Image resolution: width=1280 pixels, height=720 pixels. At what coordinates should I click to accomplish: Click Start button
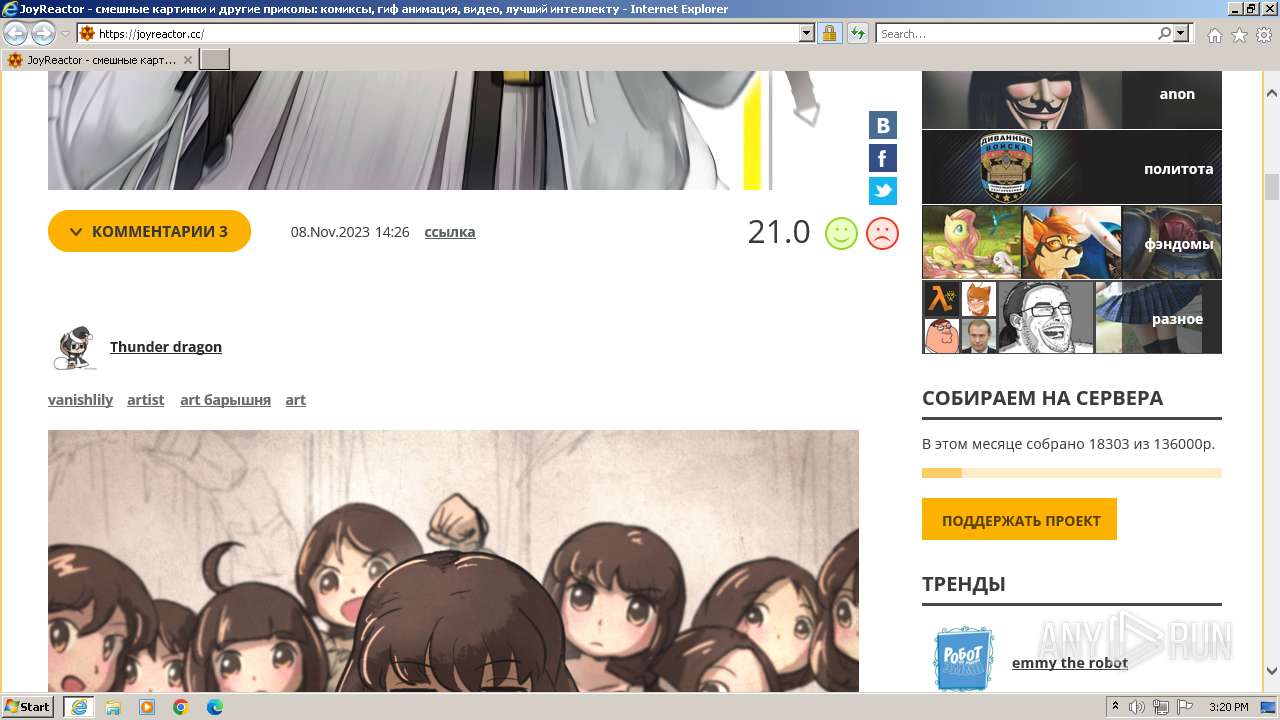28,707
